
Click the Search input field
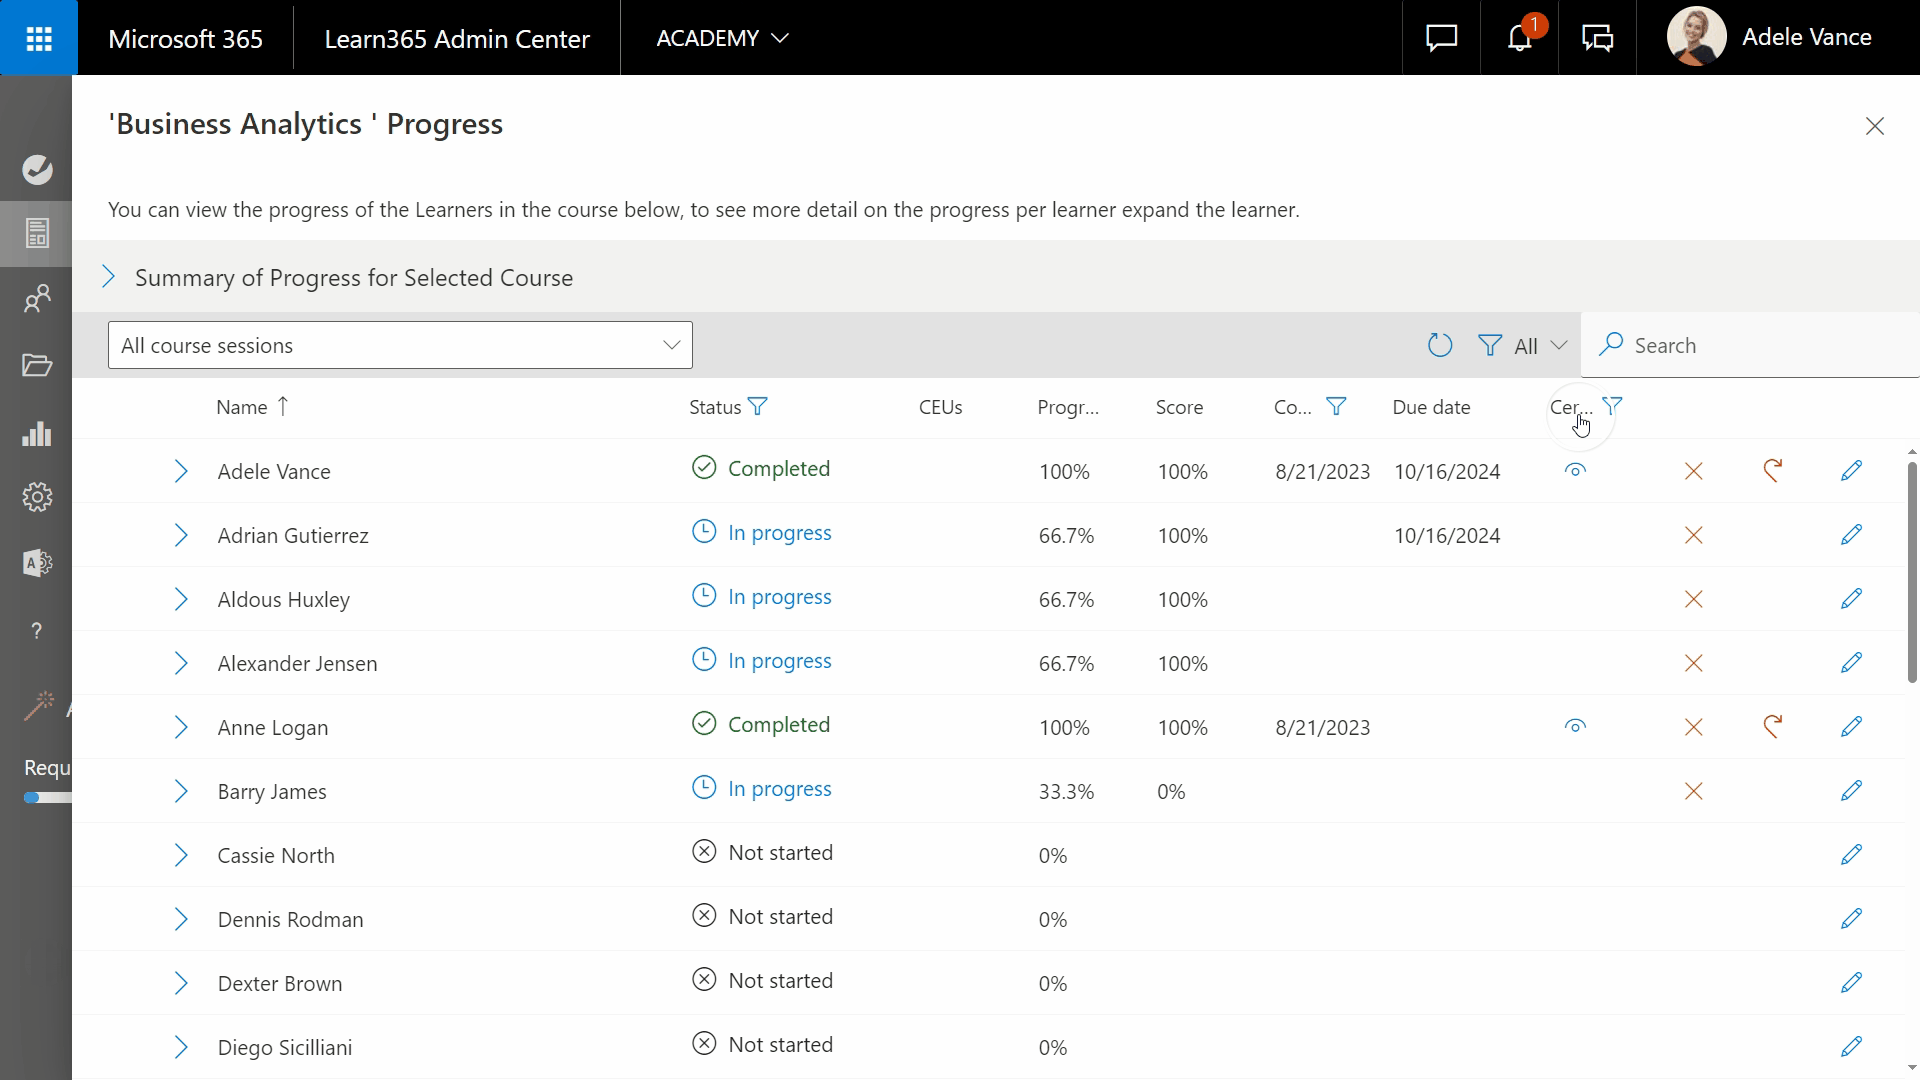pos(1750,345)
